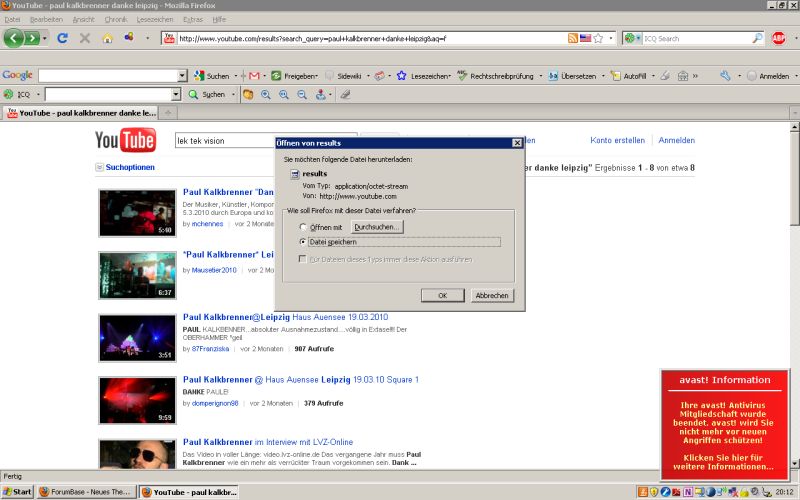The width and height of the screenshot is (800, 500).
Task: Click the Konto erstellen link
Action: [617, 140]
